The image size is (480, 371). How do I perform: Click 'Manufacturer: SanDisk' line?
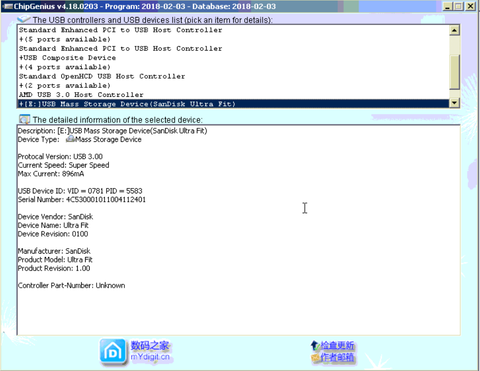[54, 251]
